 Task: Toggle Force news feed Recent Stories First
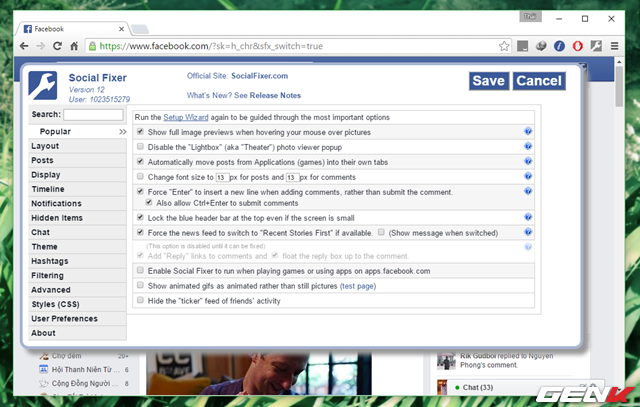(x=140, y=232)
